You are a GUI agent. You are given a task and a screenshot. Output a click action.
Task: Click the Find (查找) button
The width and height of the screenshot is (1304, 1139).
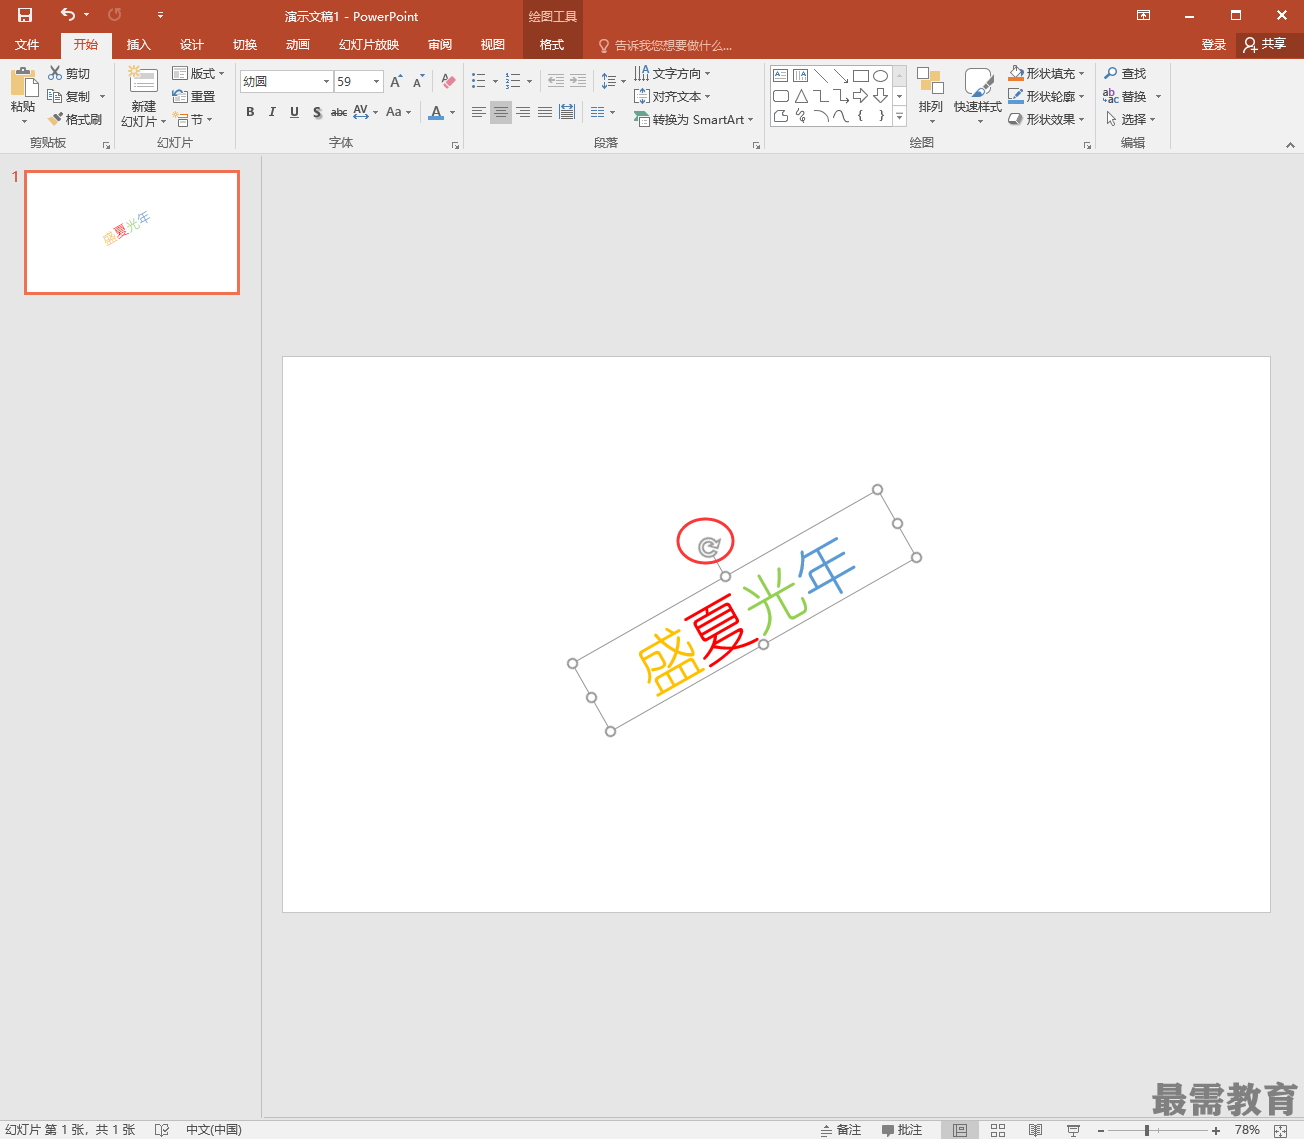tap(1126, 73)
